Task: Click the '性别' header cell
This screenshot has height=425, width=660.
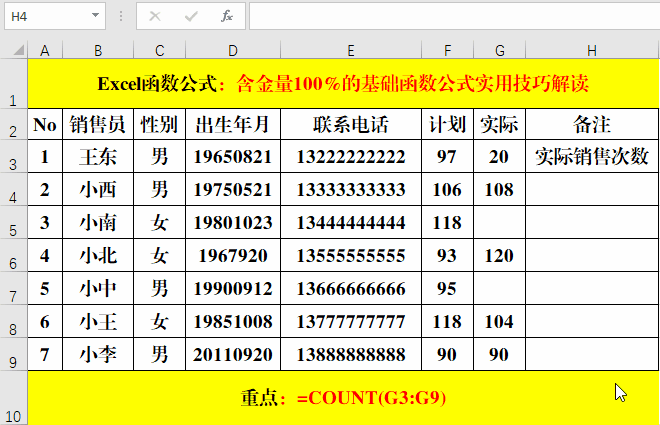Action: 160,124
